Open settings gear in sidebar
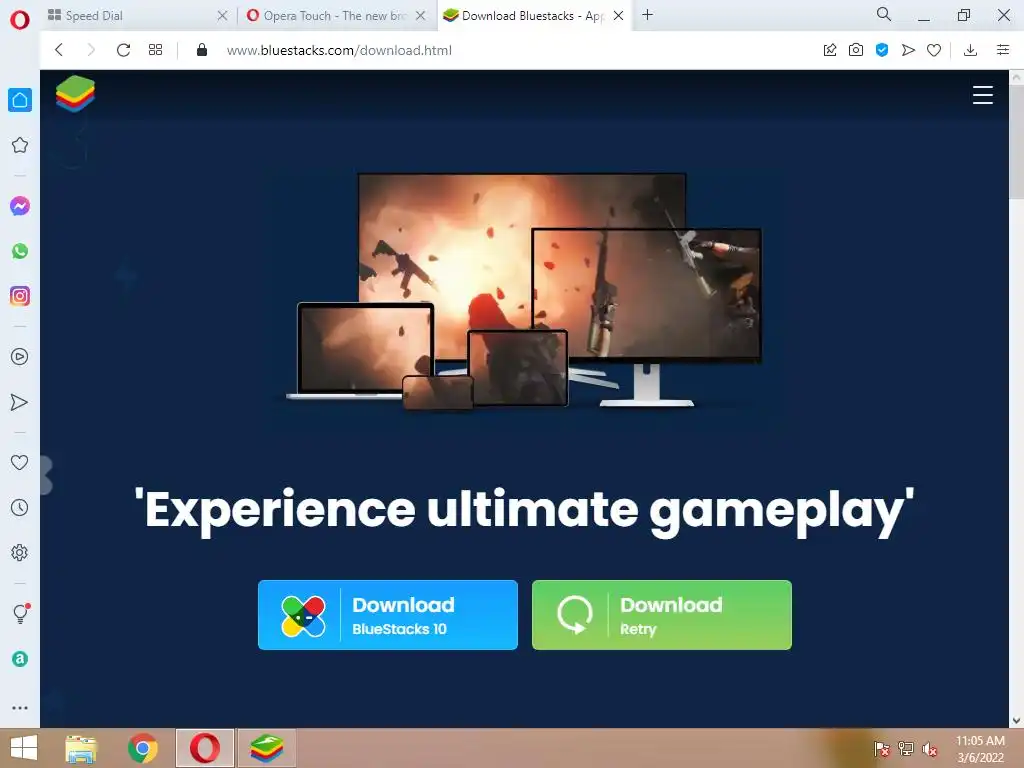The height and width of the screenshot is (768, 1024). pyautogui.click(x=20, y=552)
